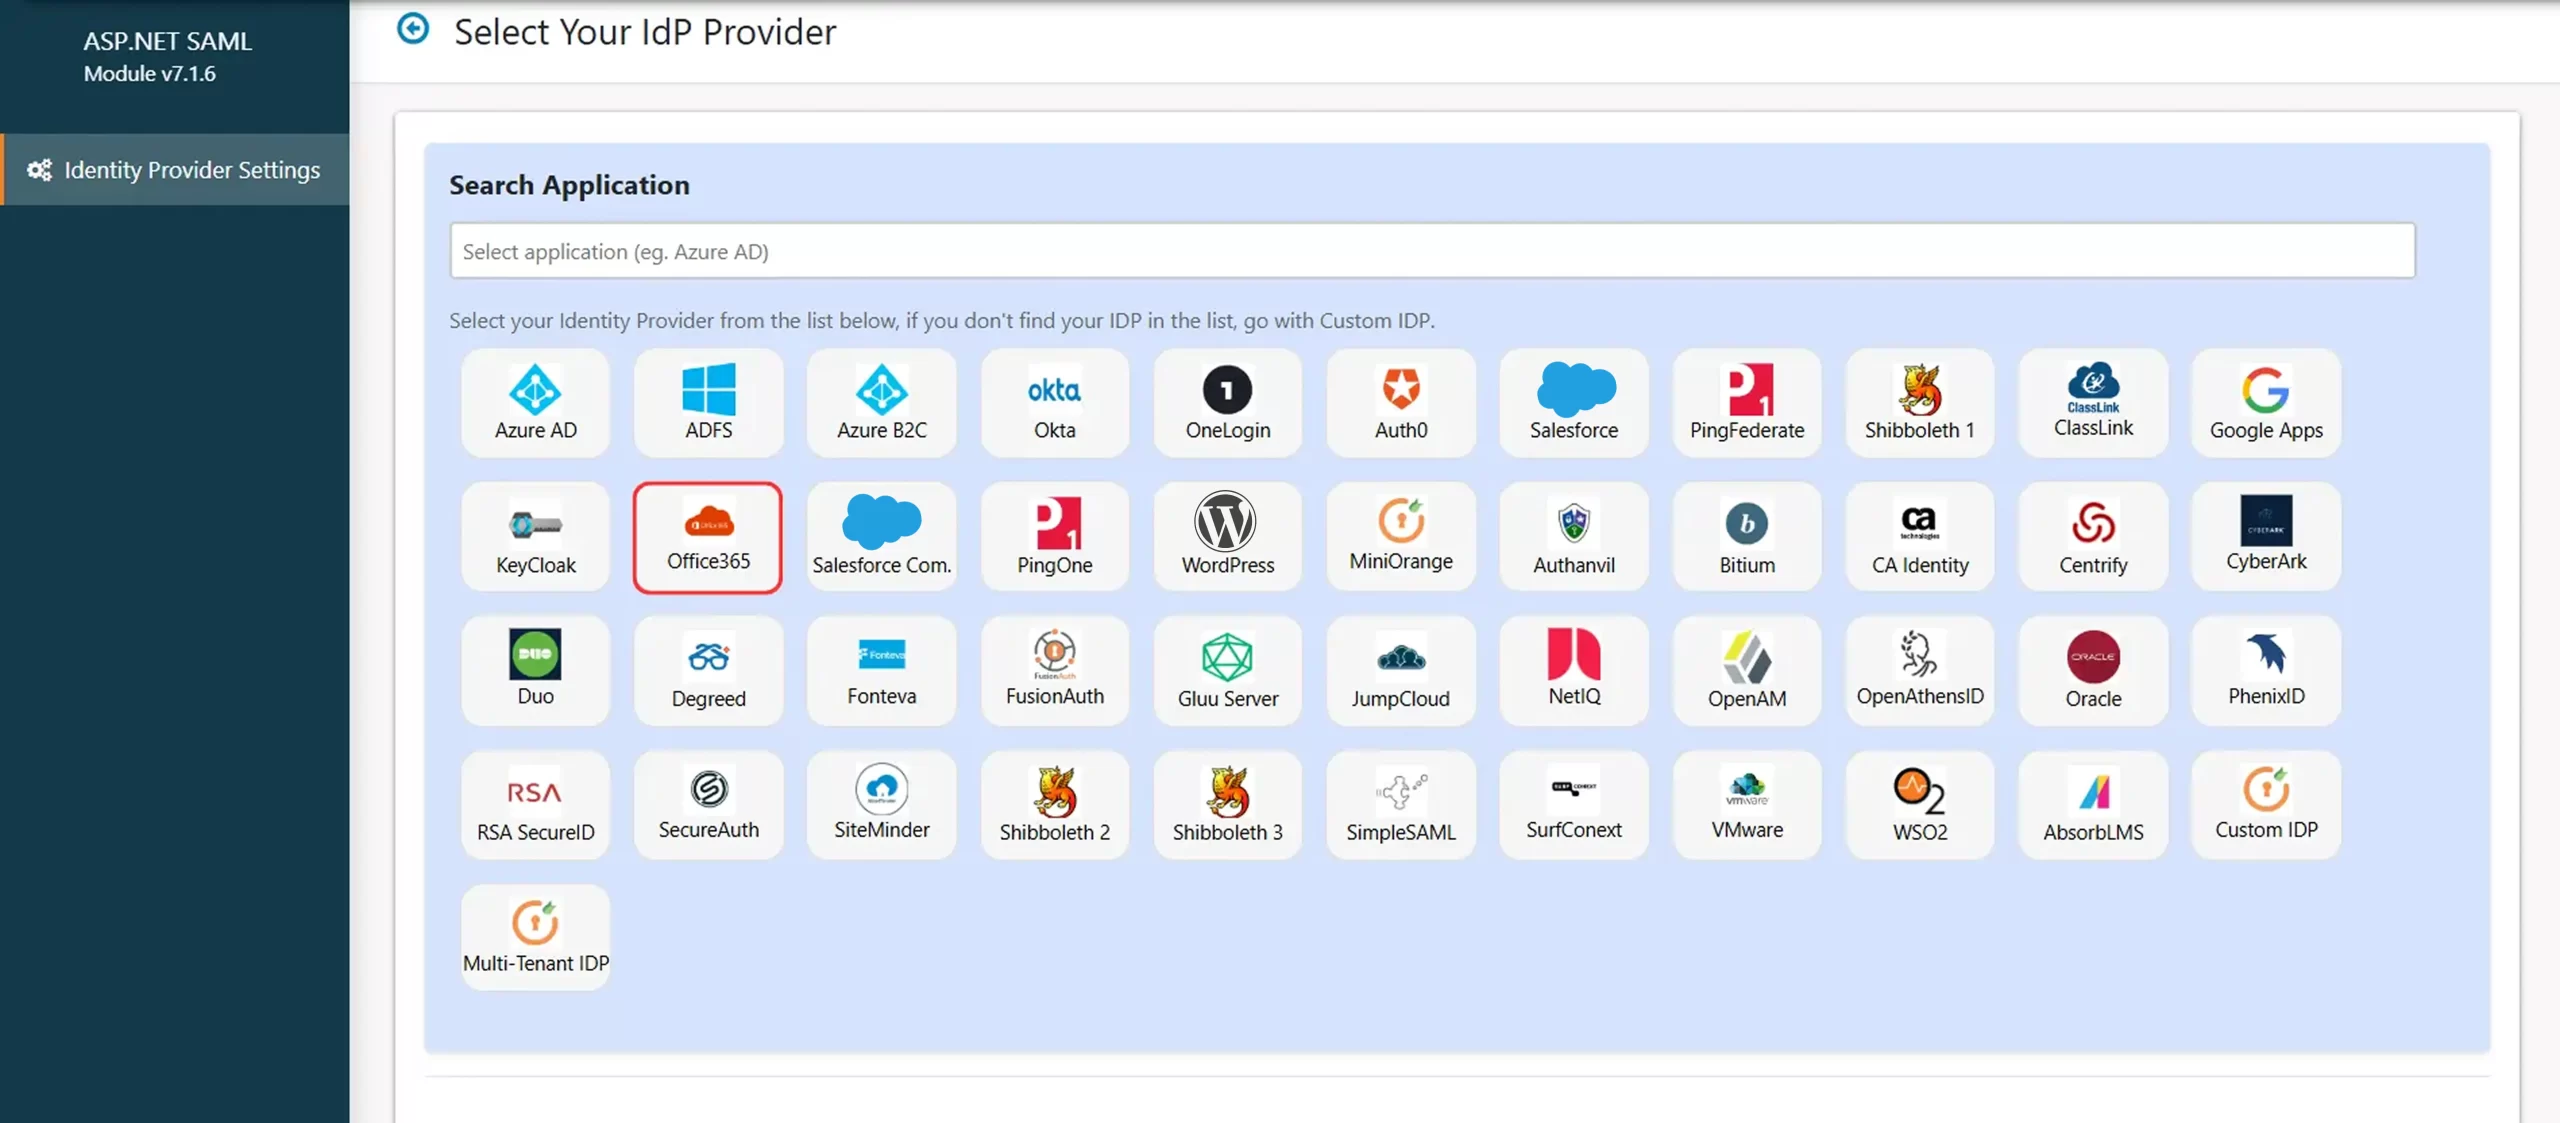Choose the SiteMinder provider
This screenshot has height=1123, width=2560.
(x=881, y=805)
